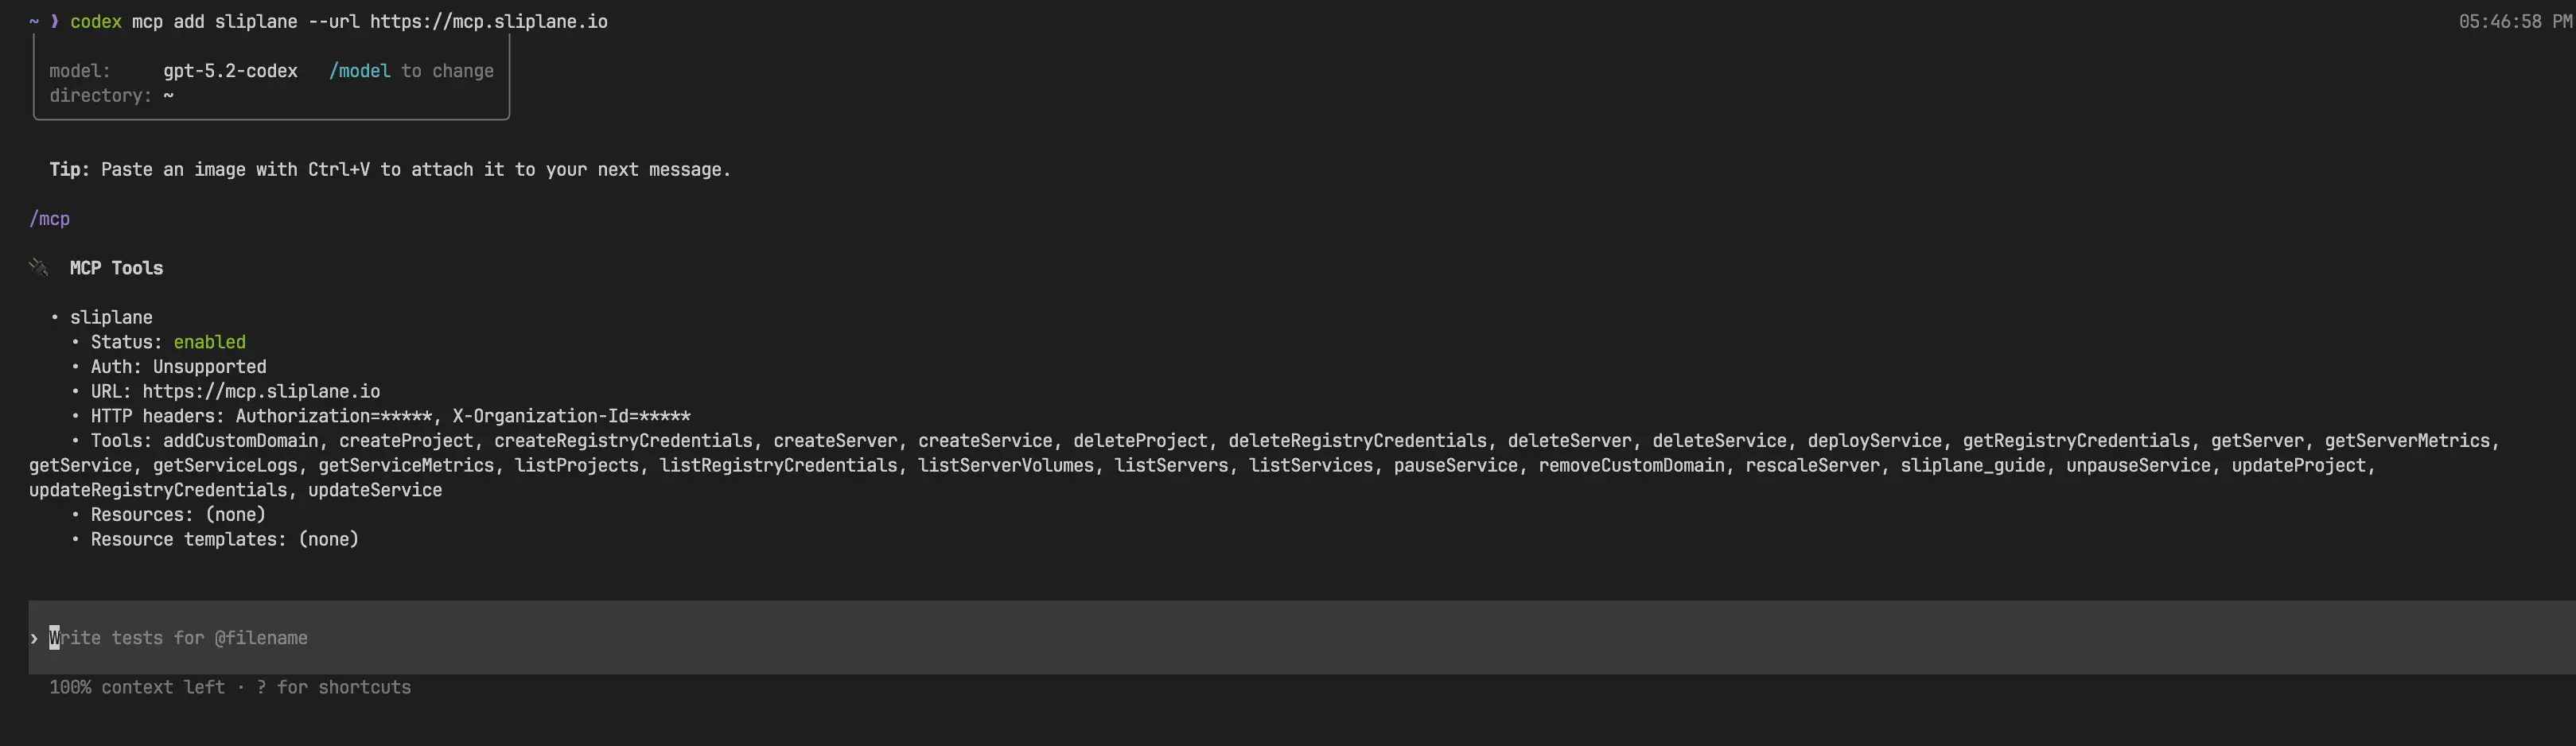Click the sliplane server name bullet
The height and width of the screenshot is (746, 2576).
click(111, 317)
